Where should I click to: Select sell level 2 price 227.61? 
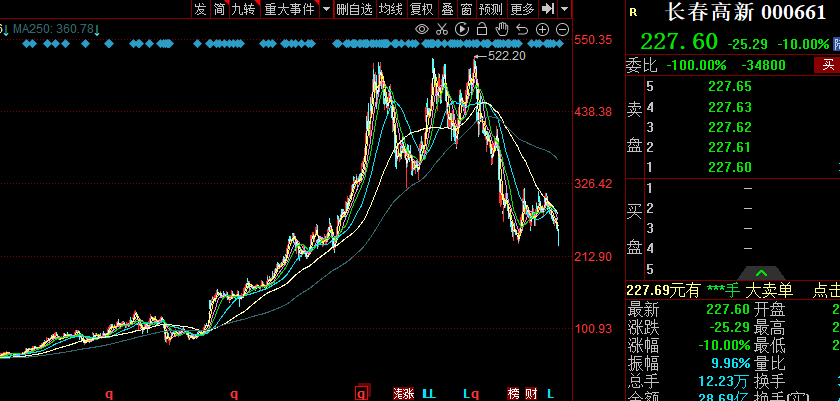coord(730,147)
